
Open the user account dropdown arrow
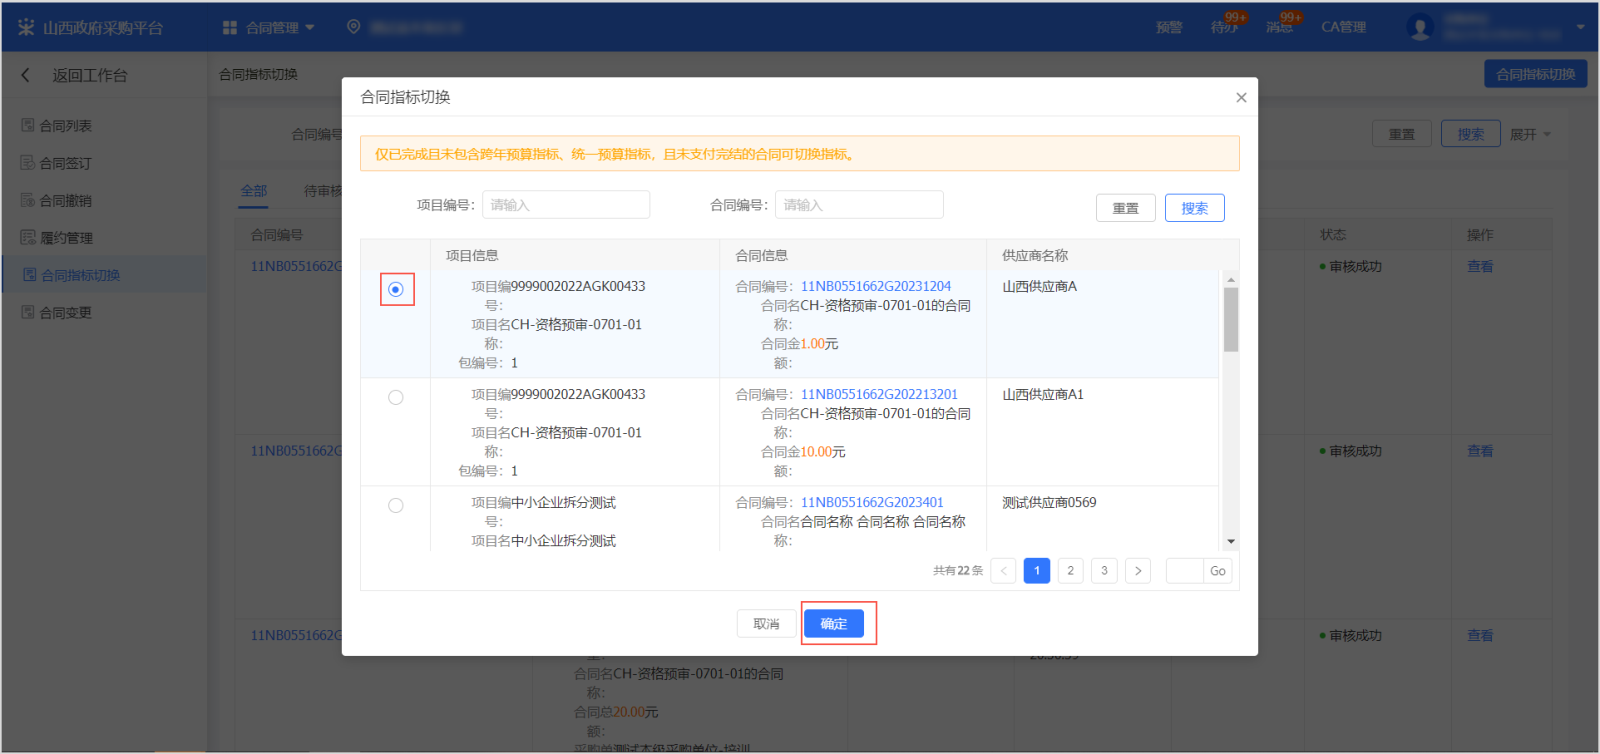[x=1580, y=27]
